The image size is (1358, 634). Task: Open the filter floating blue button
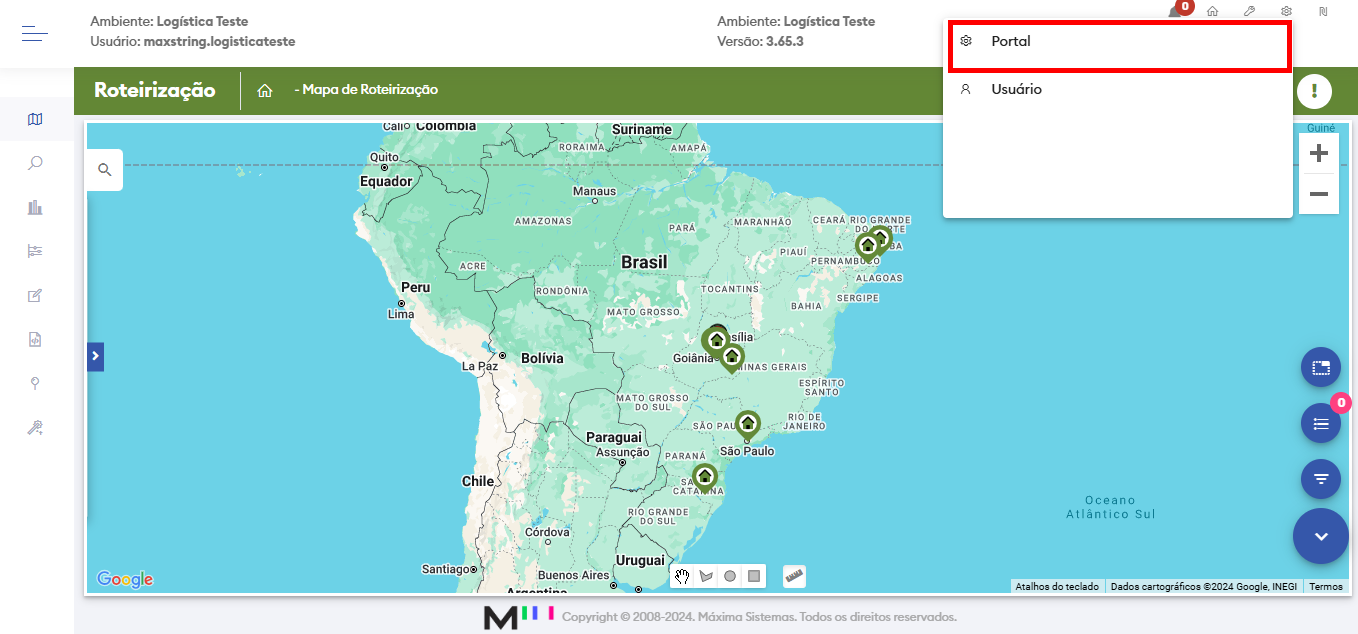[x=1321, y=479]
